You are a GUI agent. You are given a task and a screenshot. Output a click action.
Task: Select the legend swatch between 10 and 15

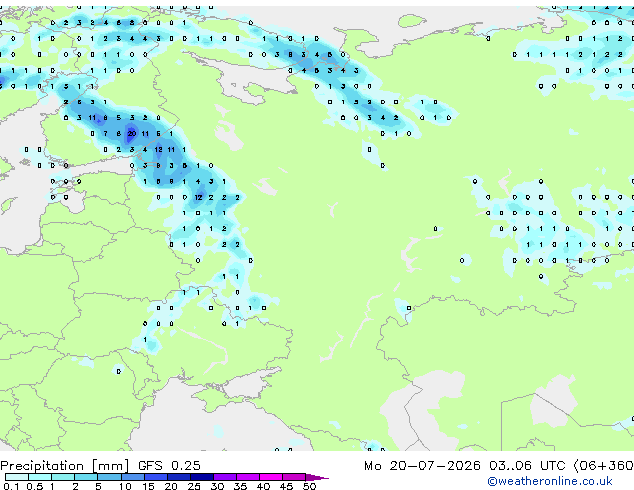click(x=133, y=477)
